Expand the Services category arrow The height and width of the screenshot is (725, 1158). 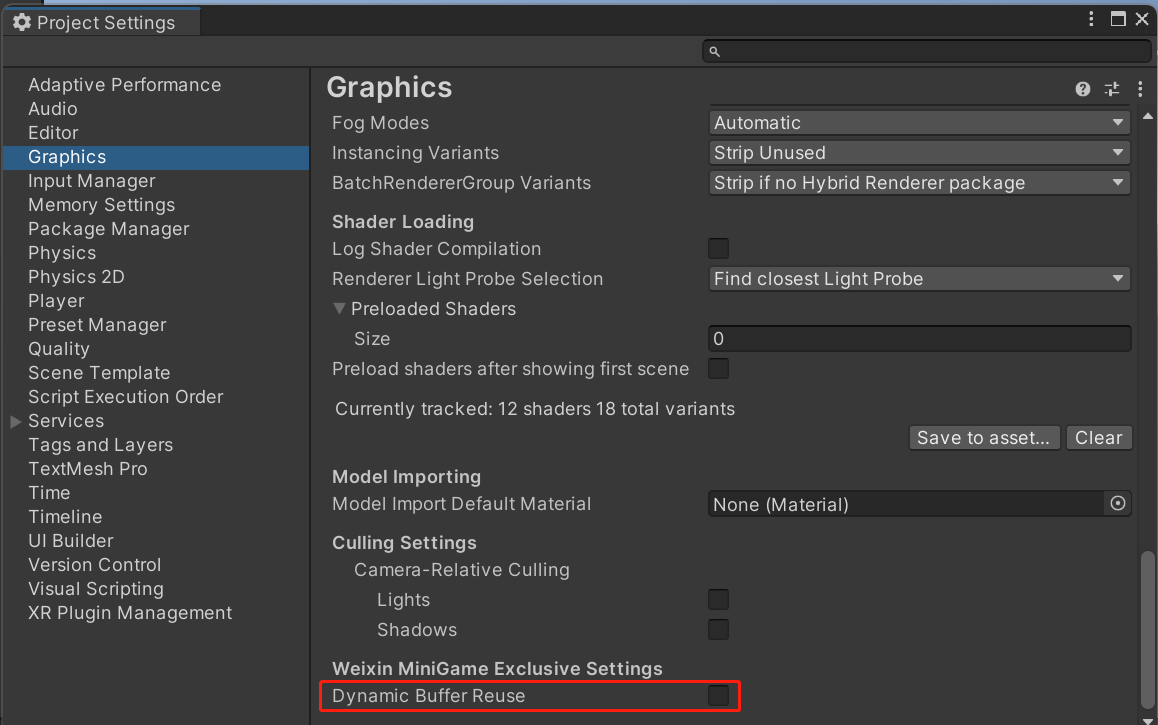15,421
